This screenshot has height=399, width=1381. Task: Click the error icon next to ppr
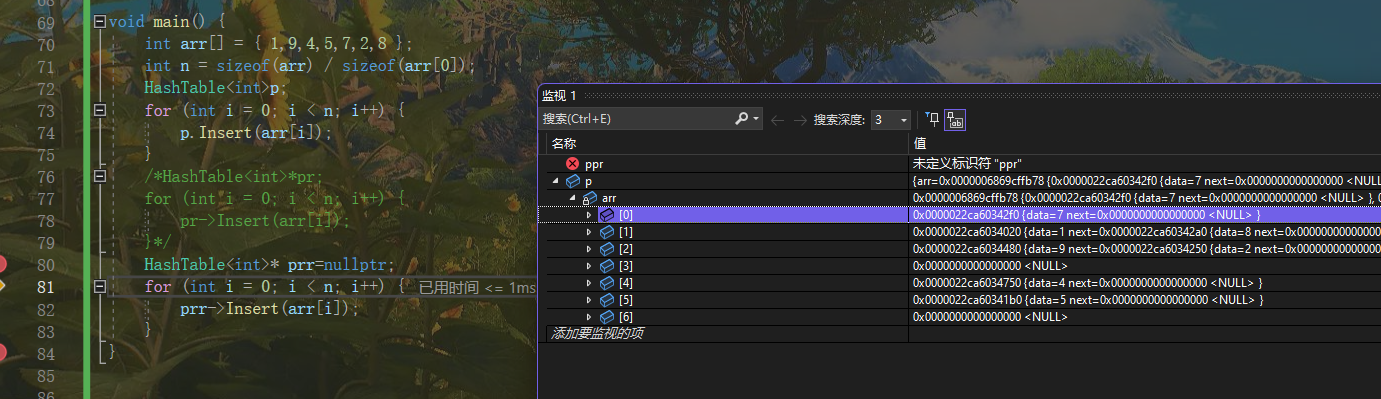[572, 163]
